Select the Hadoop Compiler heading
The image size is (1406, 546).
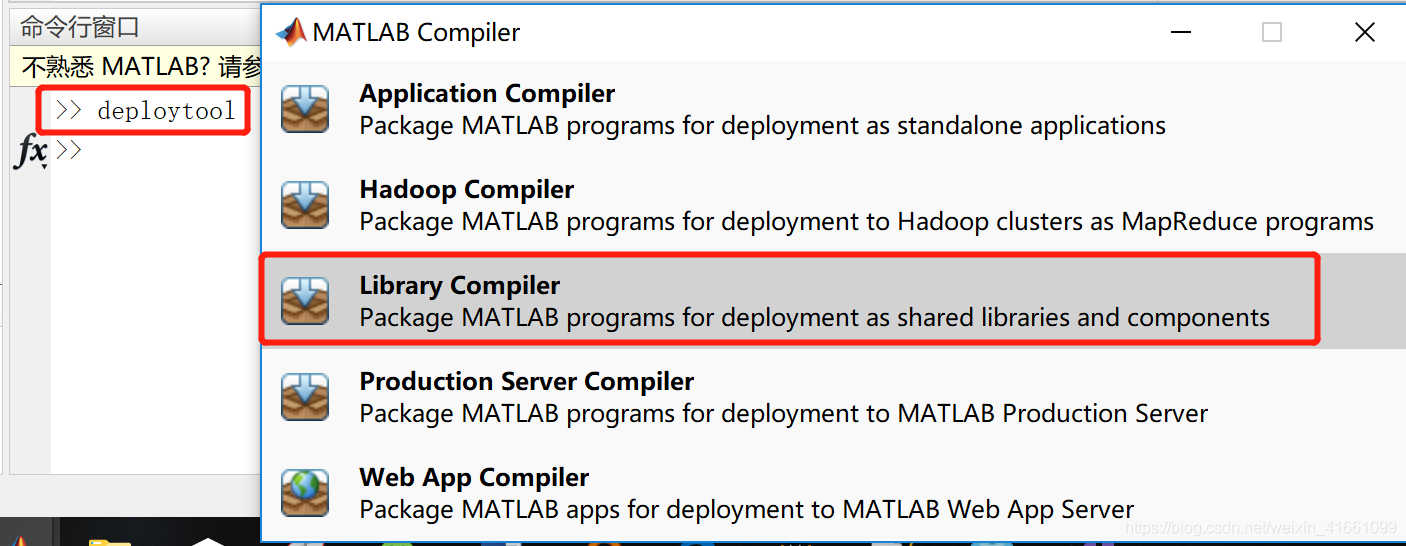(466, 189)
